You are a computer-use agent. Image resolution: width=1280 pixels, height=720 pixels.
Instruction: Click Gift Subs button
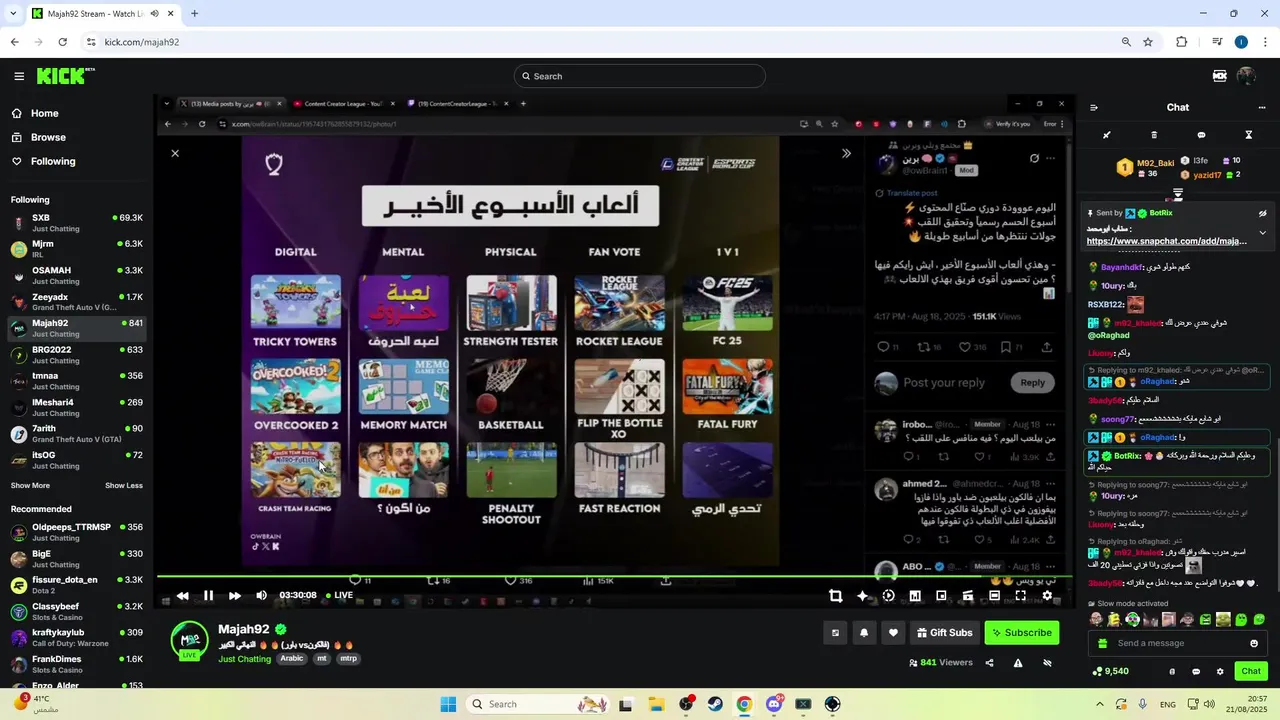944,632
